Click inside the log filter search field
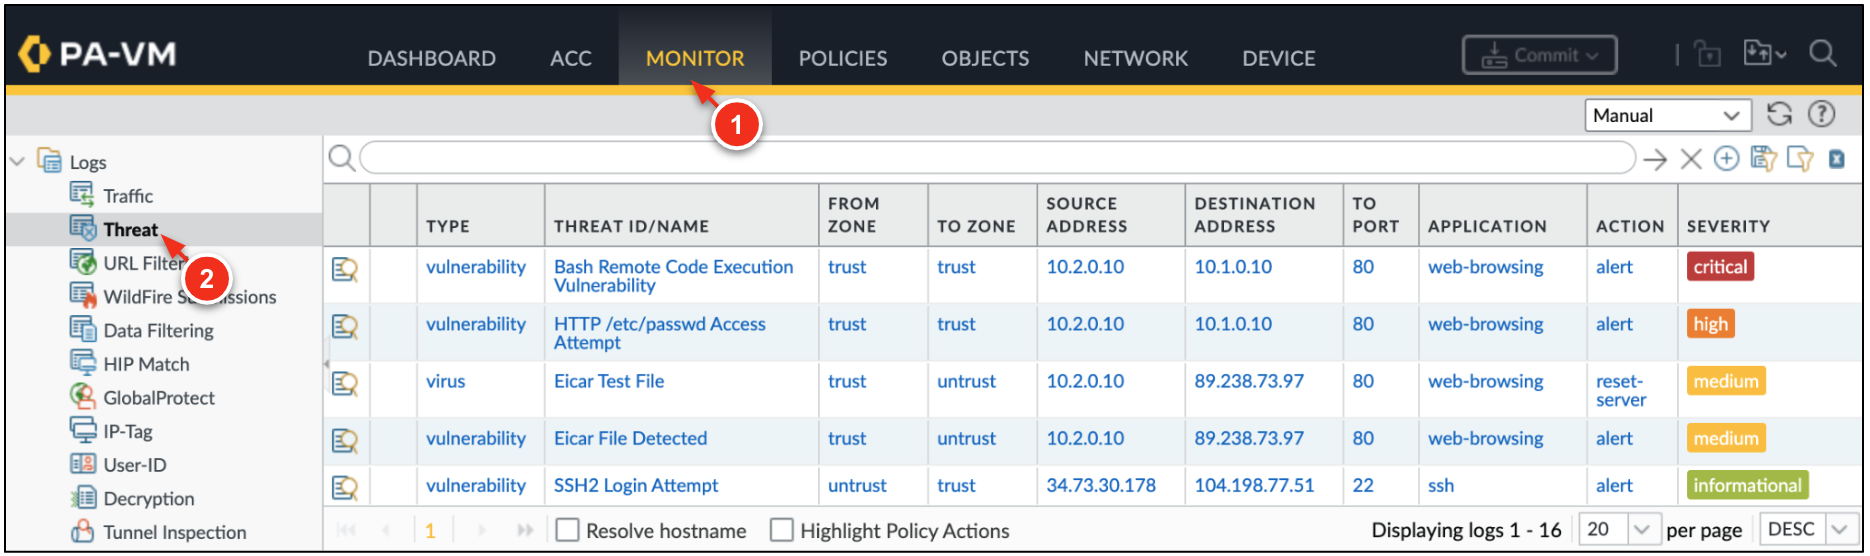 [x=996, y=158]
